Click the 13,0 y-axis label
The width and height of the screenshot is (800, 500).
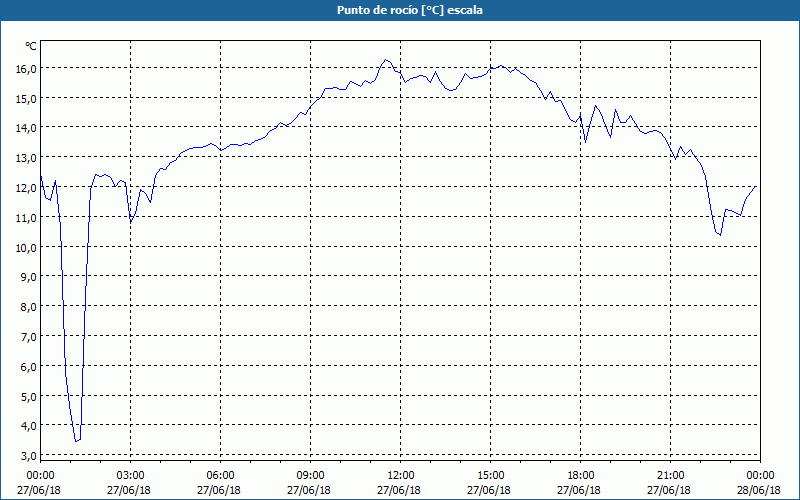[x=27, y=158]
